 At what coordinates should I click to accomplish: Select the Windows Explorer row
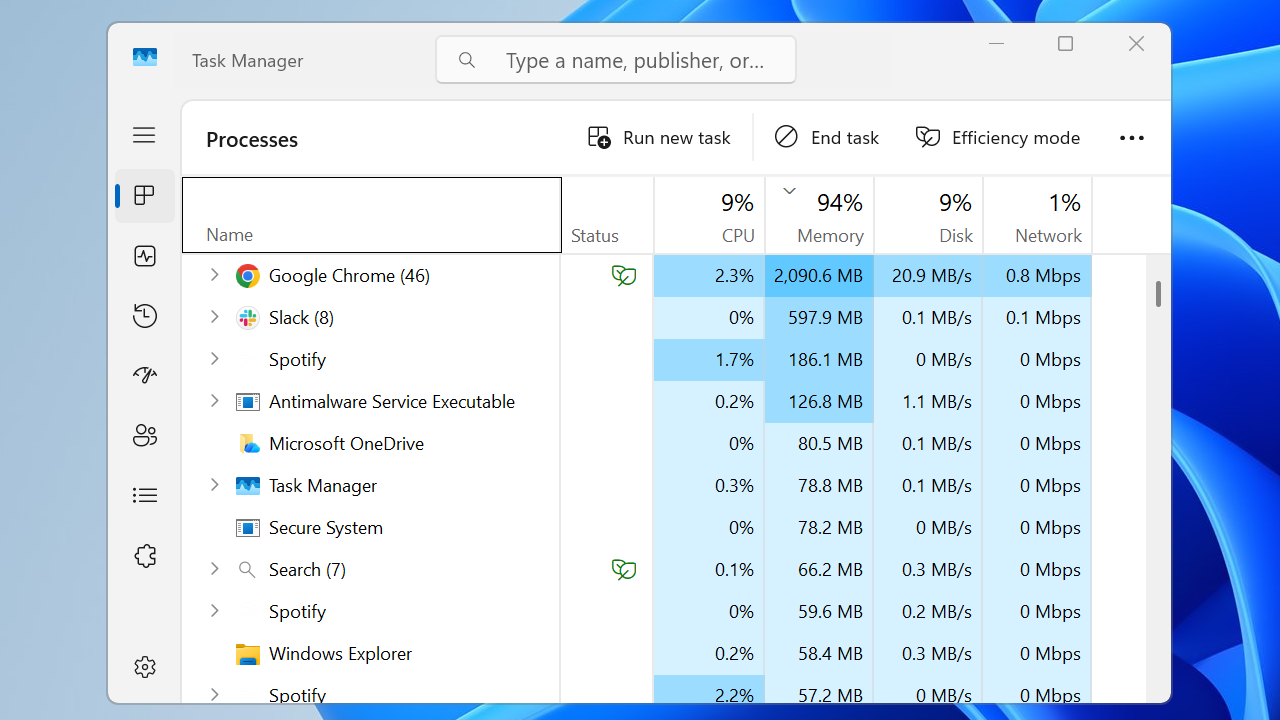[637, 654]
